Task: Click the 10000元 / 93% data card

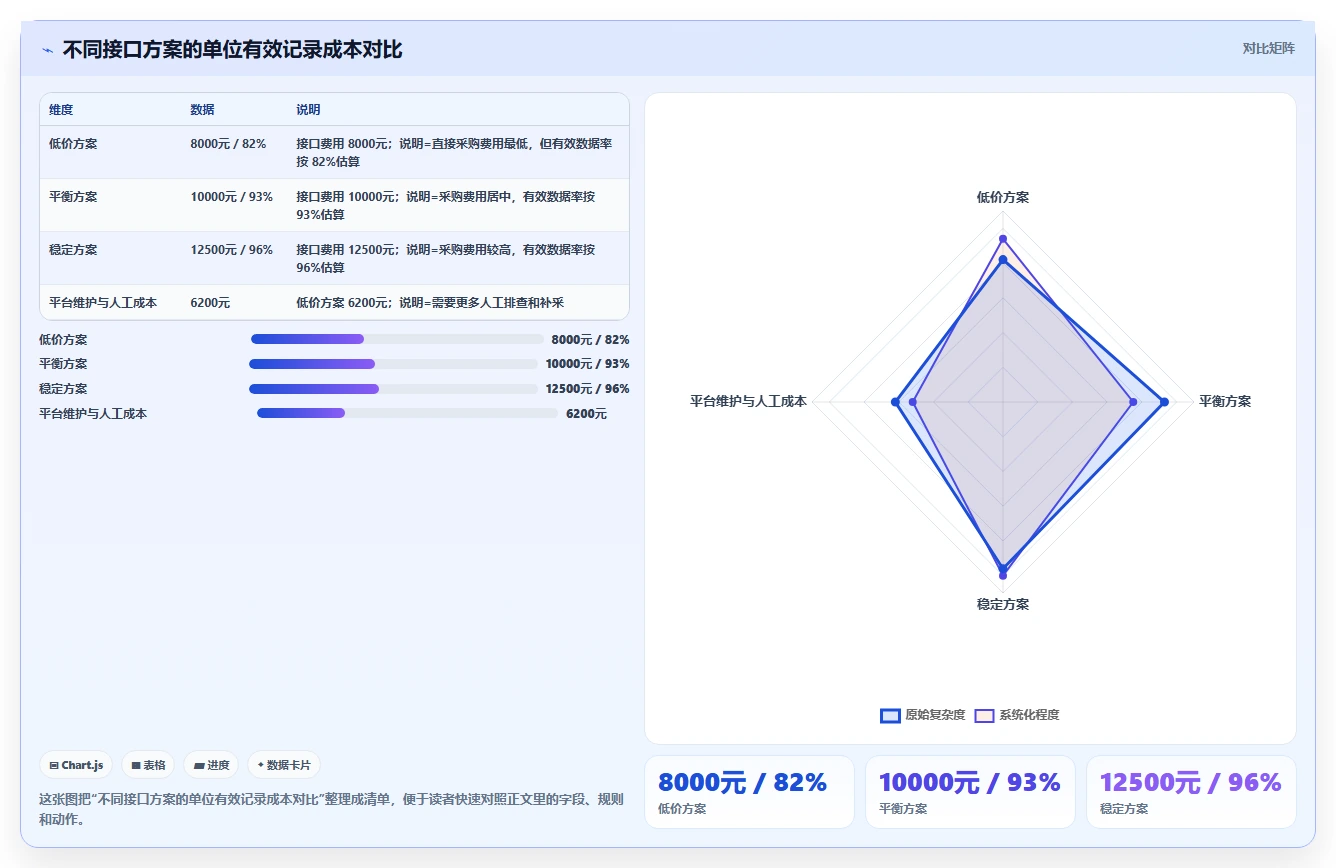Action: pyautogui.click(x=970, y=792)
